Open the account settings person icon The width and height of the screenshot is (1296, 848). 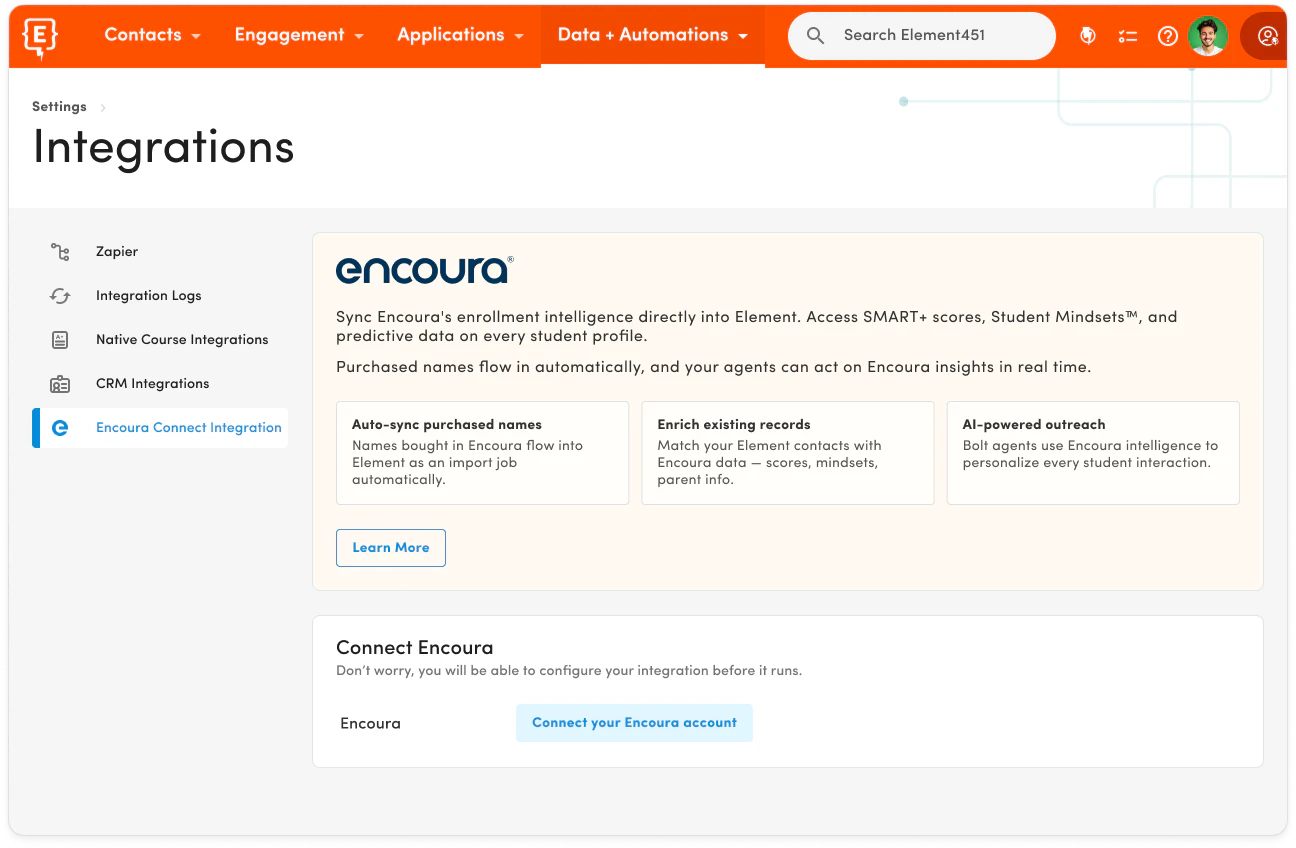point(1267,37)
